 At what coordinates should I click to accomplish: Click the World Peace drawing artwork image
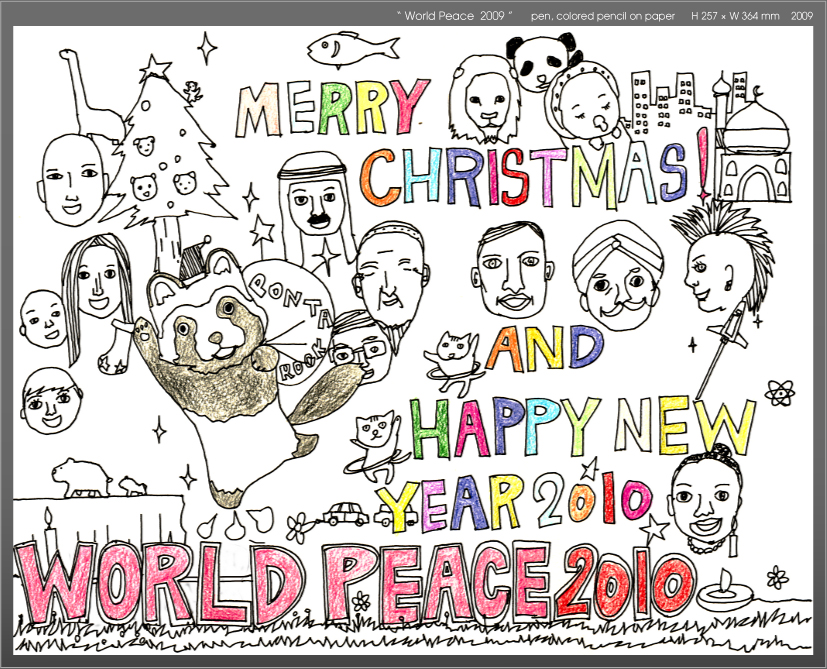click(413, 341)
